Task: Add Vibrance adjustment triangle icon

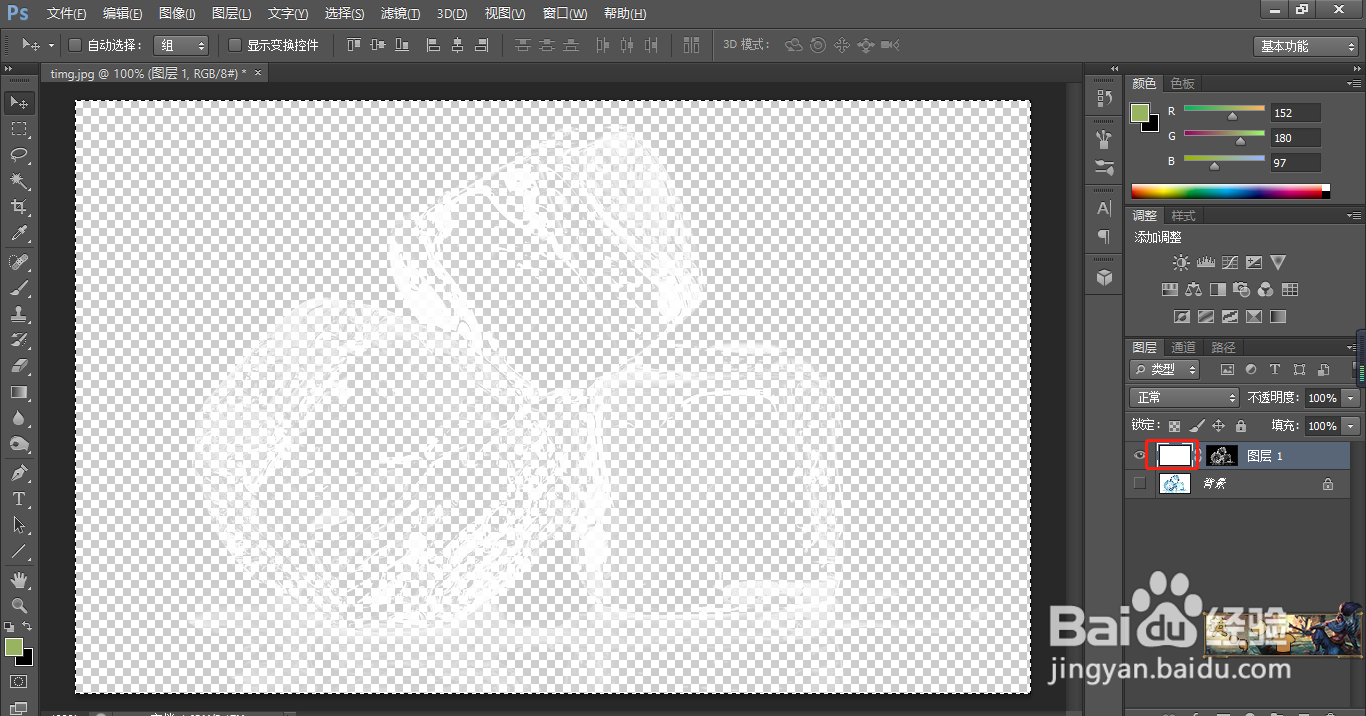Action: (1278, 263)
